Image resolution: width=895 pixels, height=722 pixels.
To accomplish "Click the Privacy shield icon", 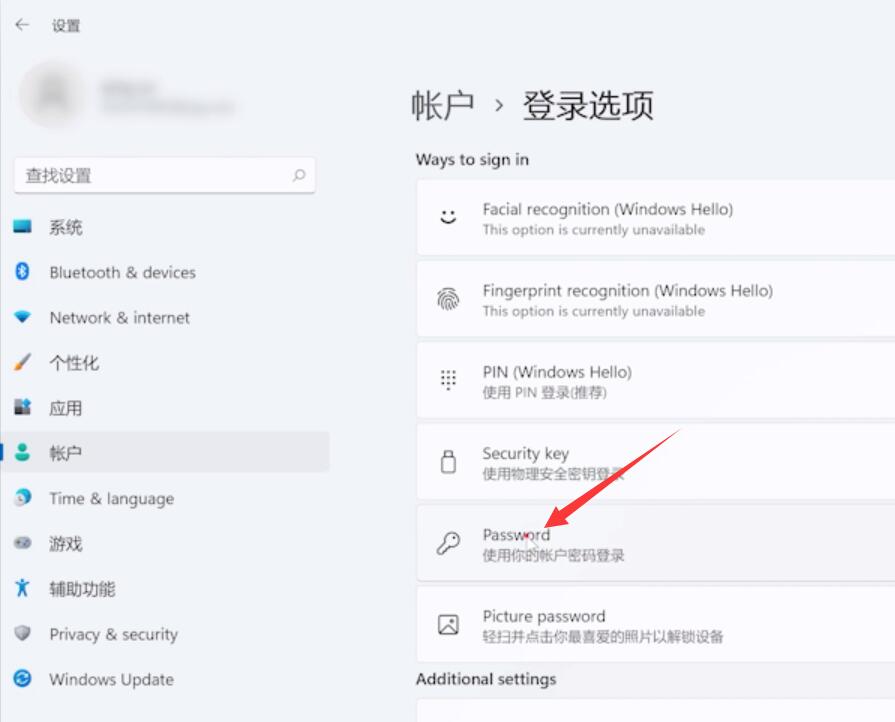I will tap(22, 633).
